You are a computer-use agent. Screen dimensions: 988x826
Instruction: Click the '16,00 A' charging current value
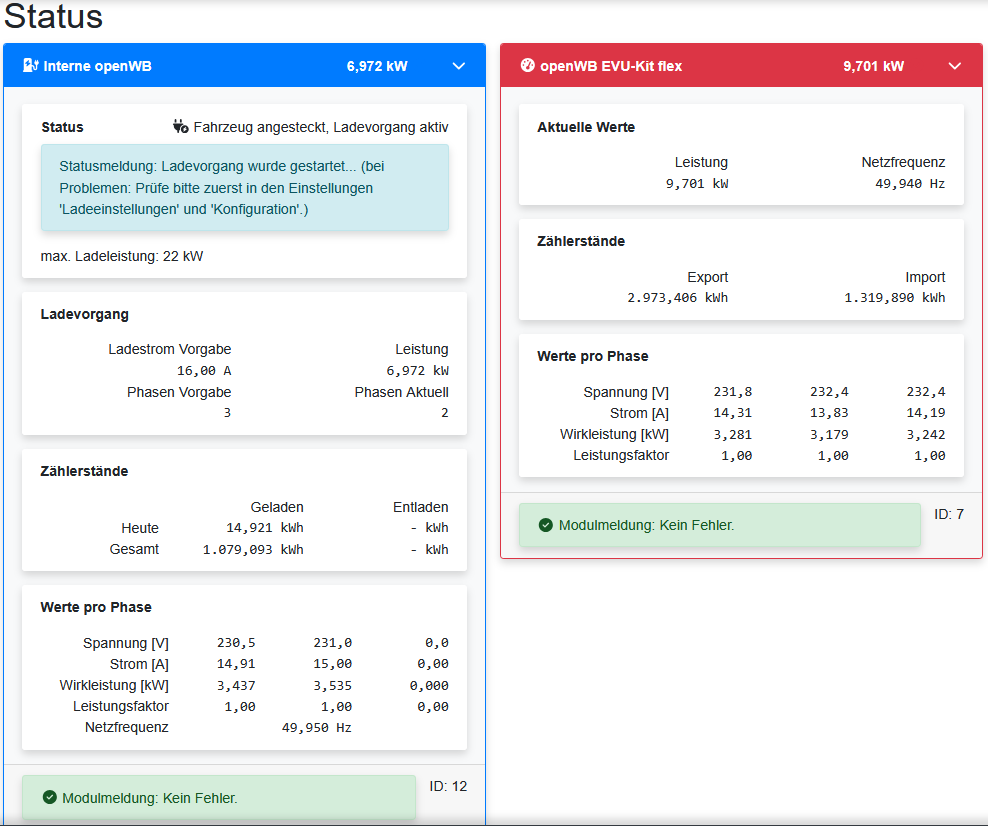(204, 370)
